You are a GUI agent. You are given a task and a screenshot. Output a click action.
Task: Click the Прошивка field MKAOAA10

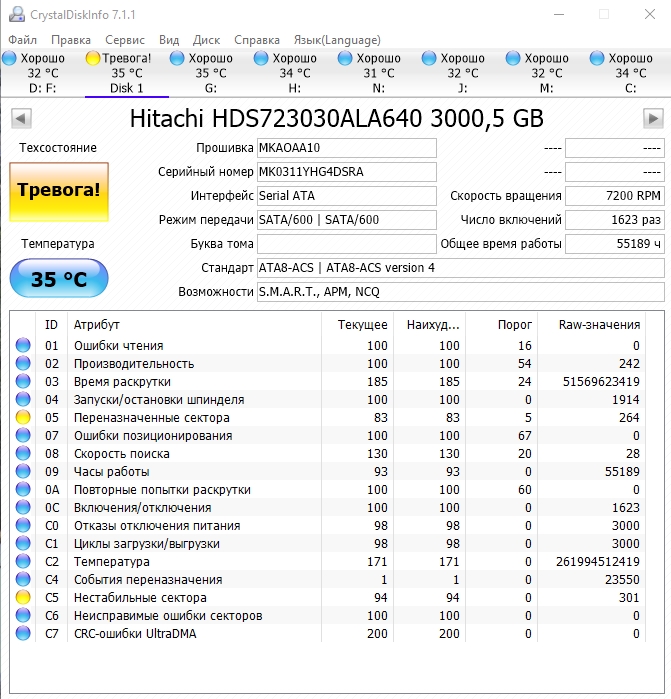click(x=347, y=148)
